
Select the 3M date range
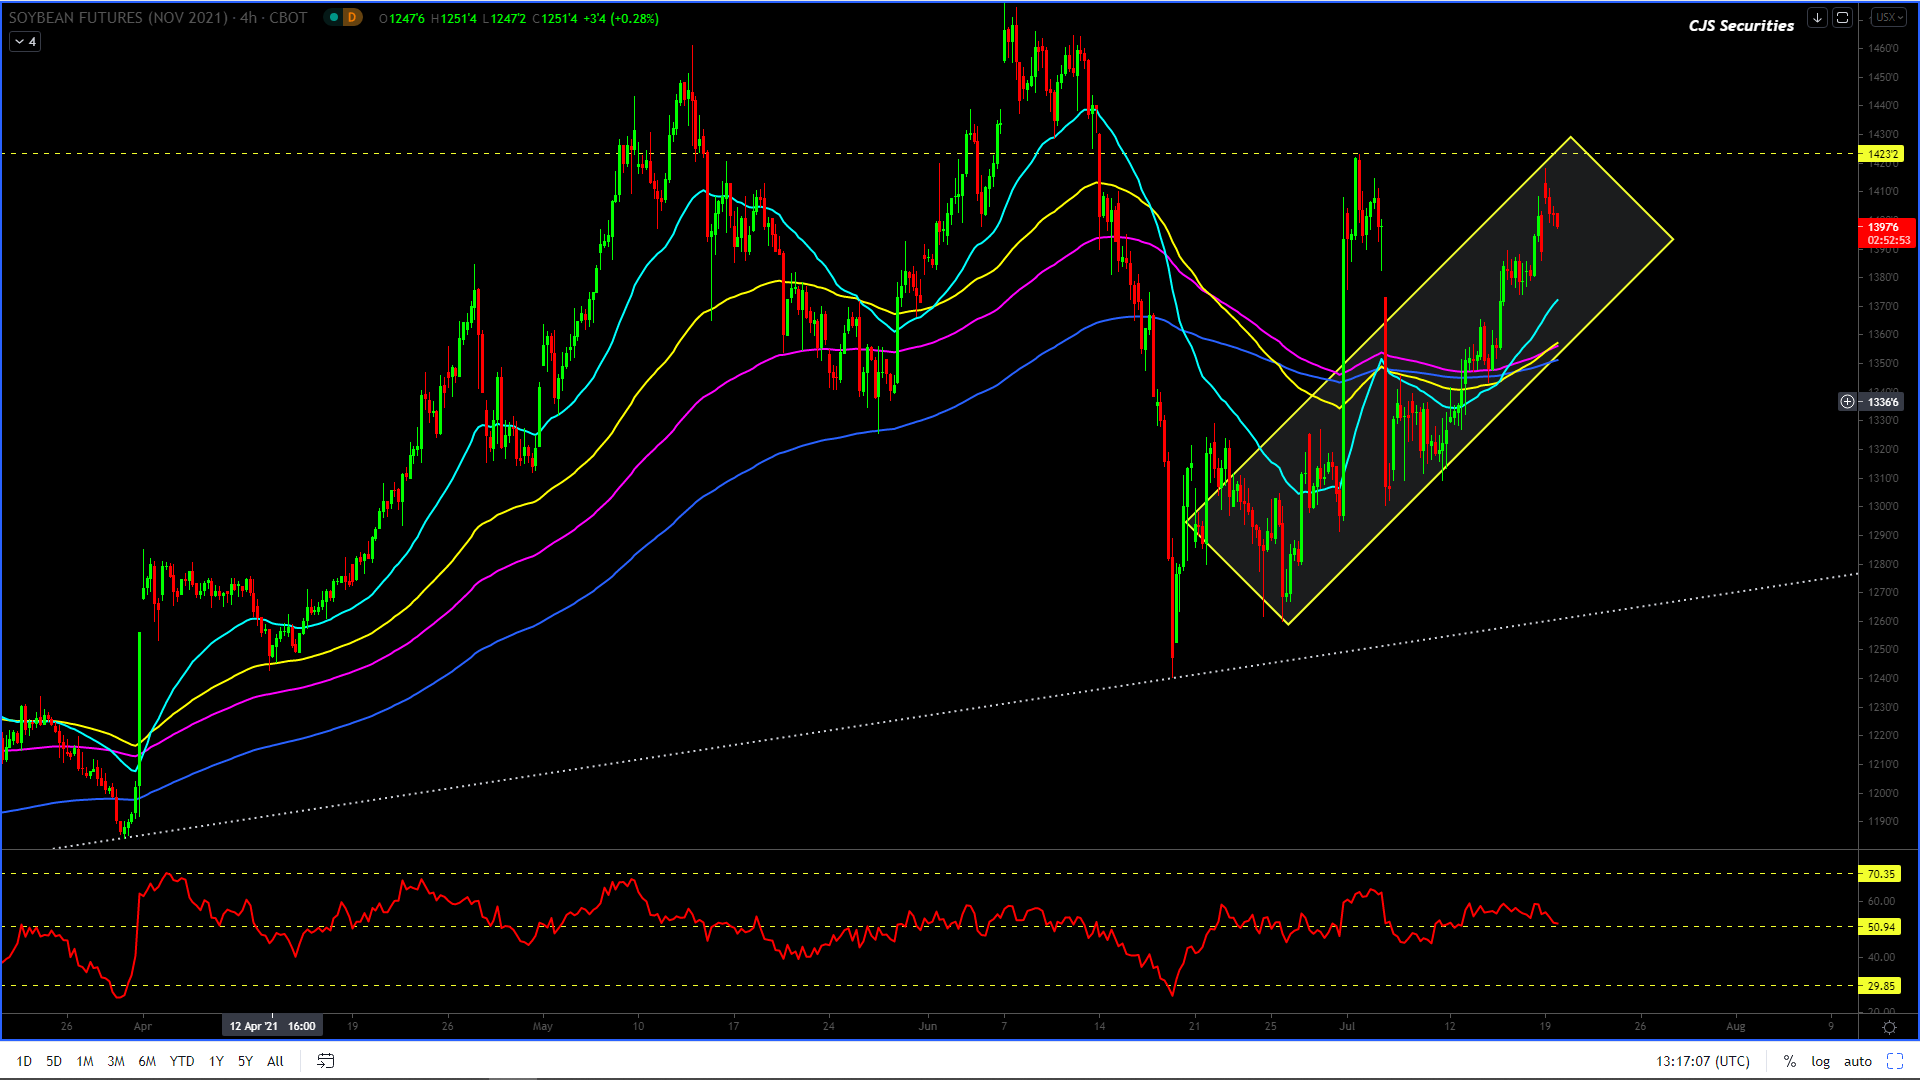116,1061
